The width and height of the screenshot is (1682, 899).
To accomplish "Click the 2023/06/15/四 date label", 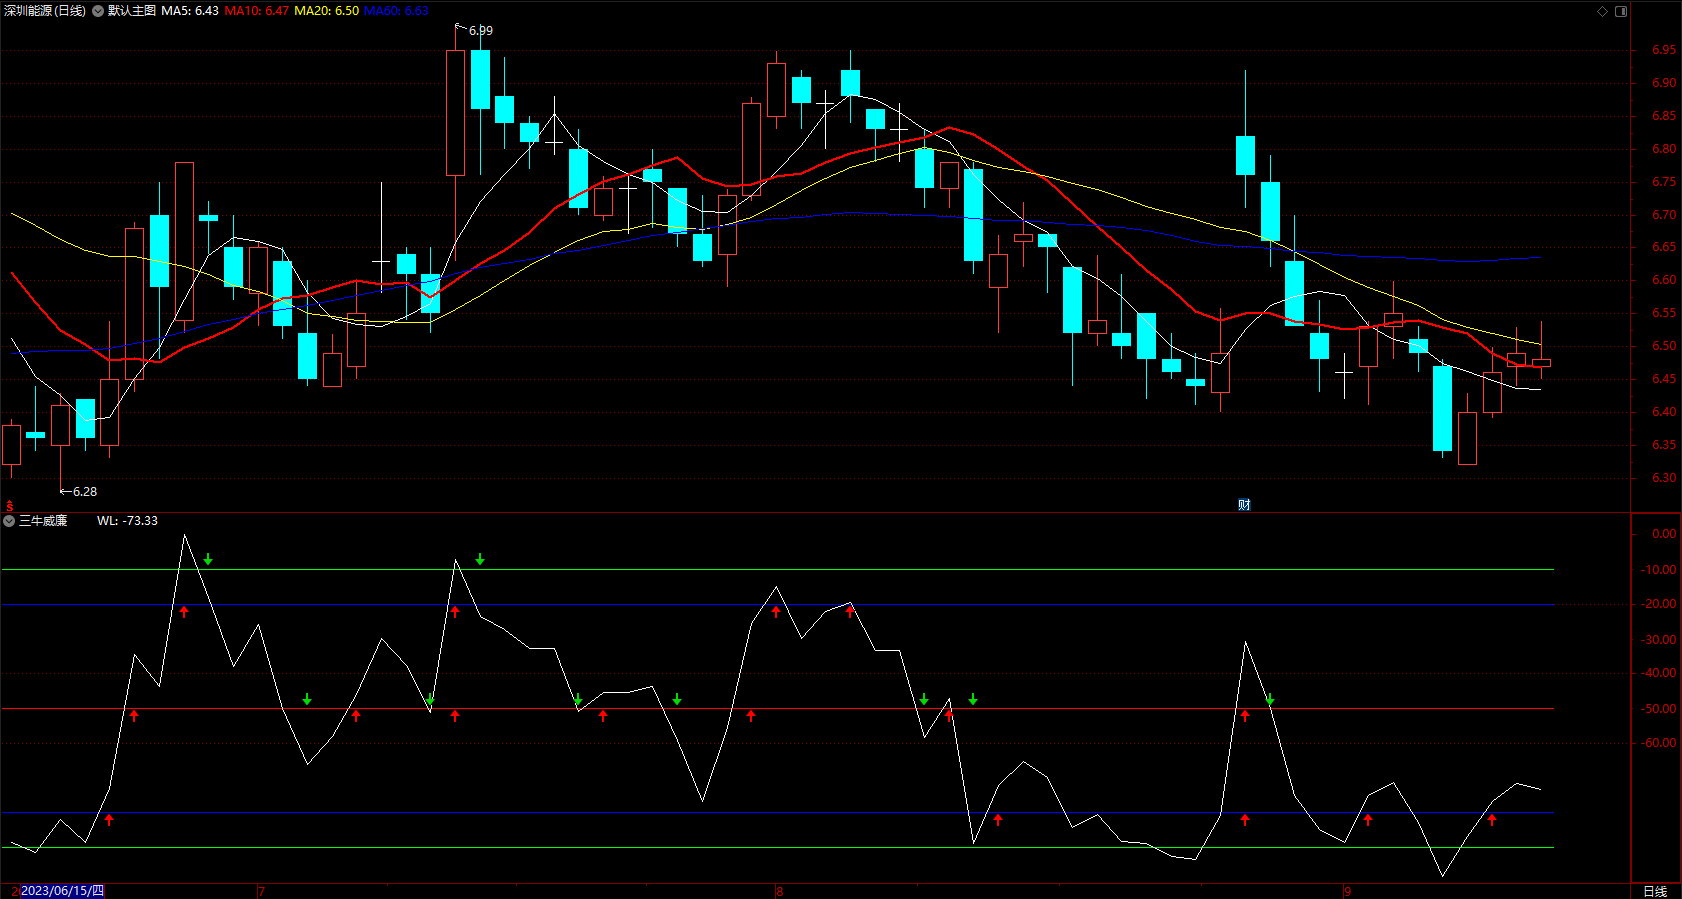I will tap(62, 891).
